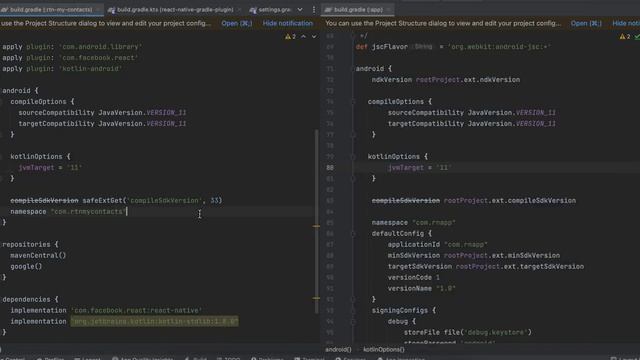The height and width of the screenshot is (360, 640).
Task: Click sourceCompatibility line in left editor
Action: point(102,113)
